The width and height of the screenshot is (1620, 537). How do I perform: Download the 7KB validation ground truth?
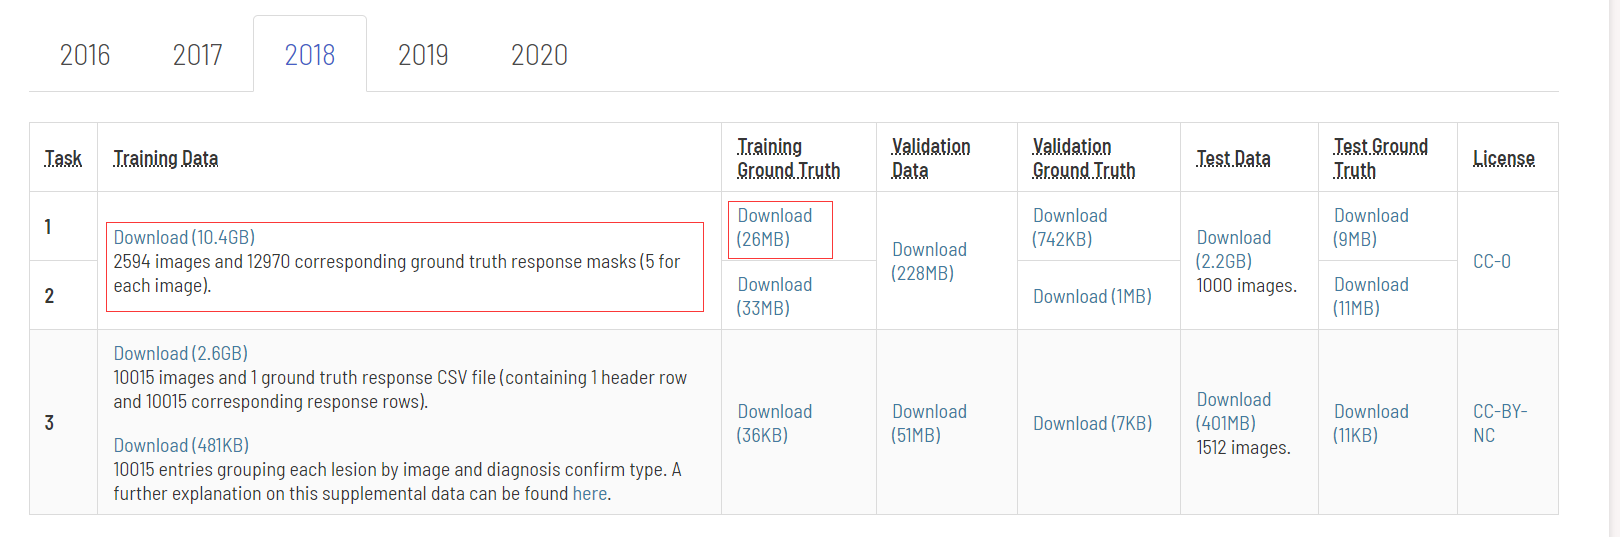coord(1092,424)
